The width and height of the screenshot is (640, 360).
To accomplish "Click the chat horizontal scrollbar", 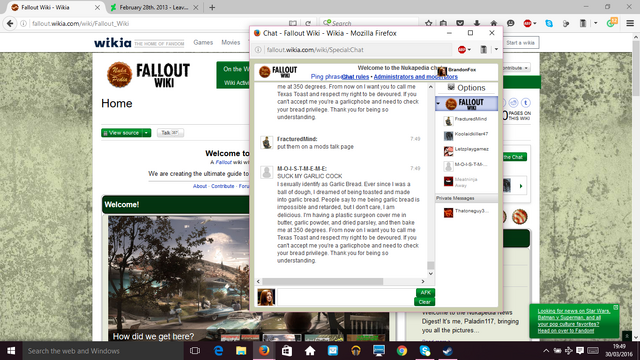I will [322, 281].
